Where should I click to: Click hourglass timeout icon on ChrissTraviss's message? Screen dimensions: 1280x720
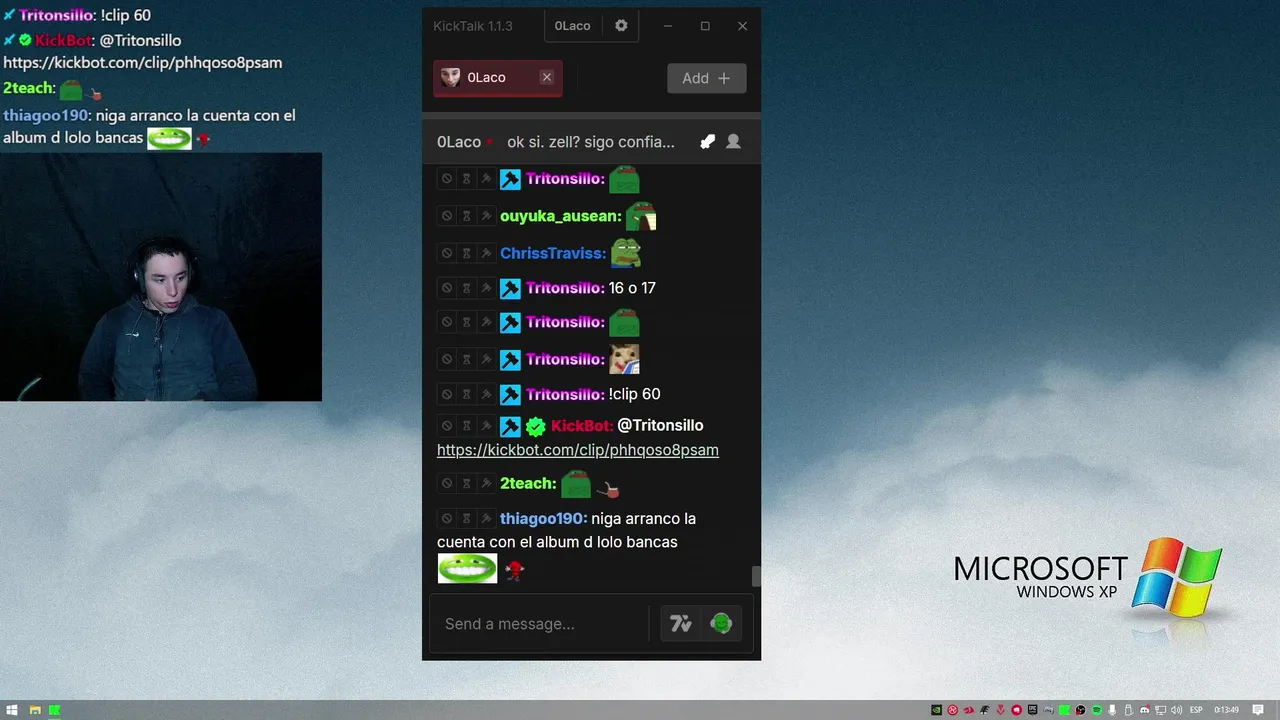click(466, 253)
